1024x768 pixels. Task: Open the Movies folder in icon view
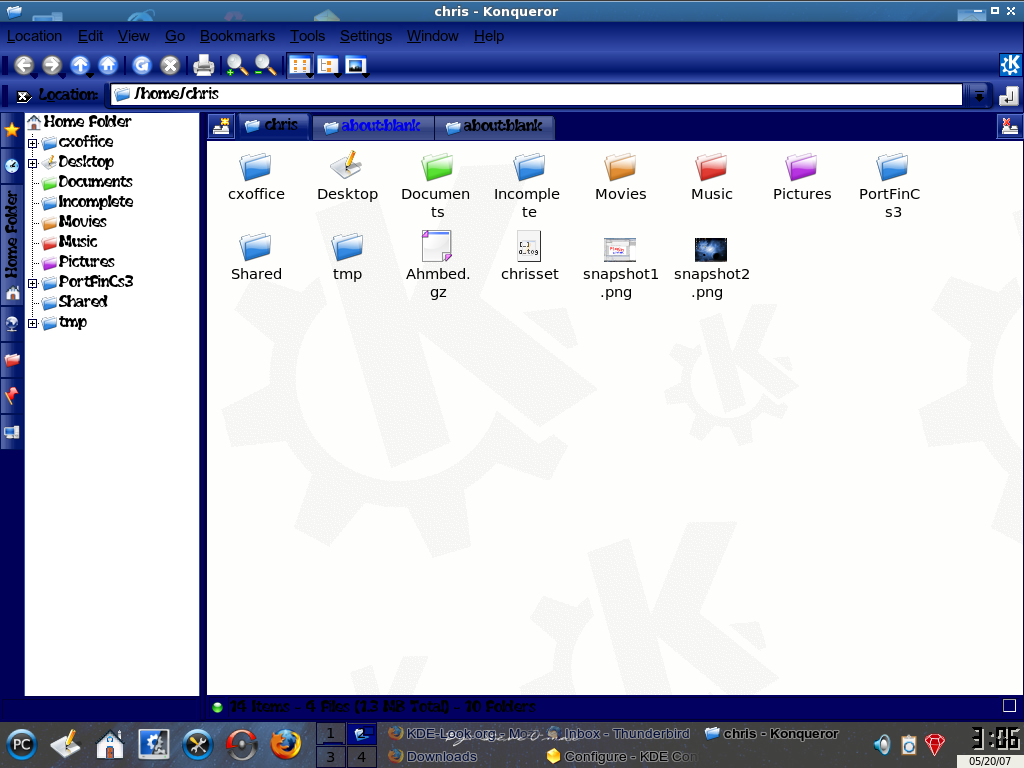(620, 176)
